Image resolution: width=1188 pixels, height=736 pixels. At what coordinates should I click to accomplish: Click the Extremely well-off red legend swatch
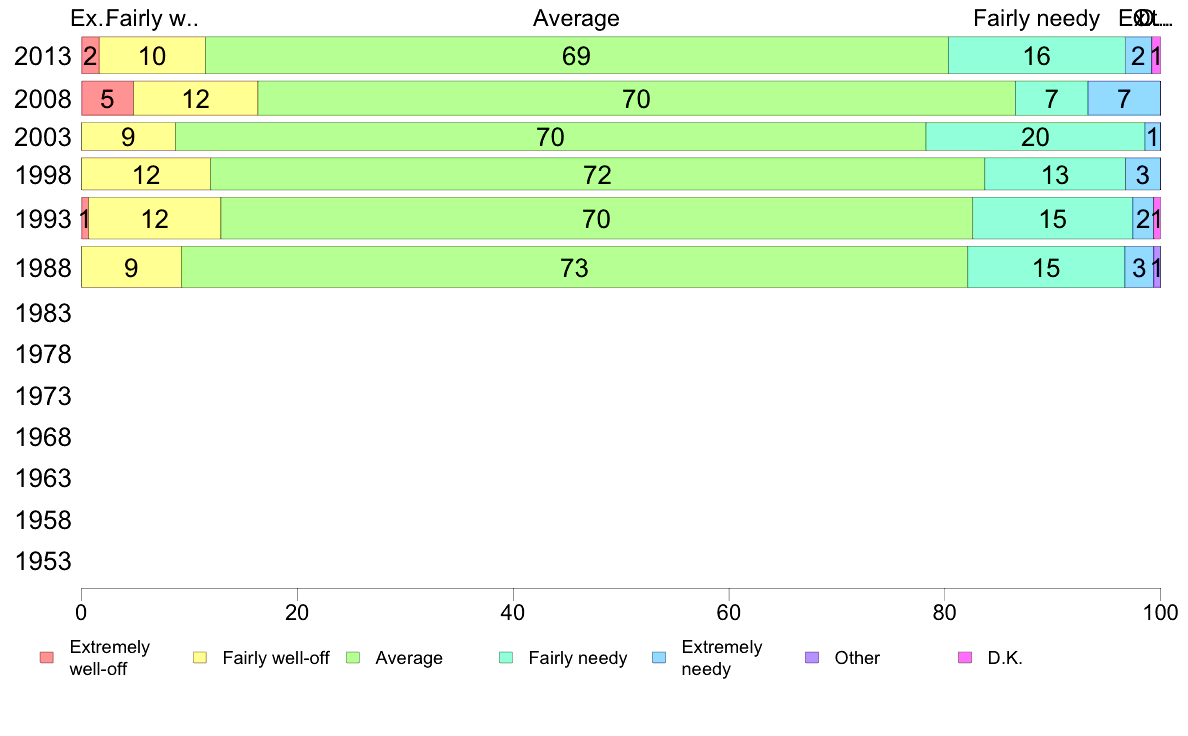point(47,657)
